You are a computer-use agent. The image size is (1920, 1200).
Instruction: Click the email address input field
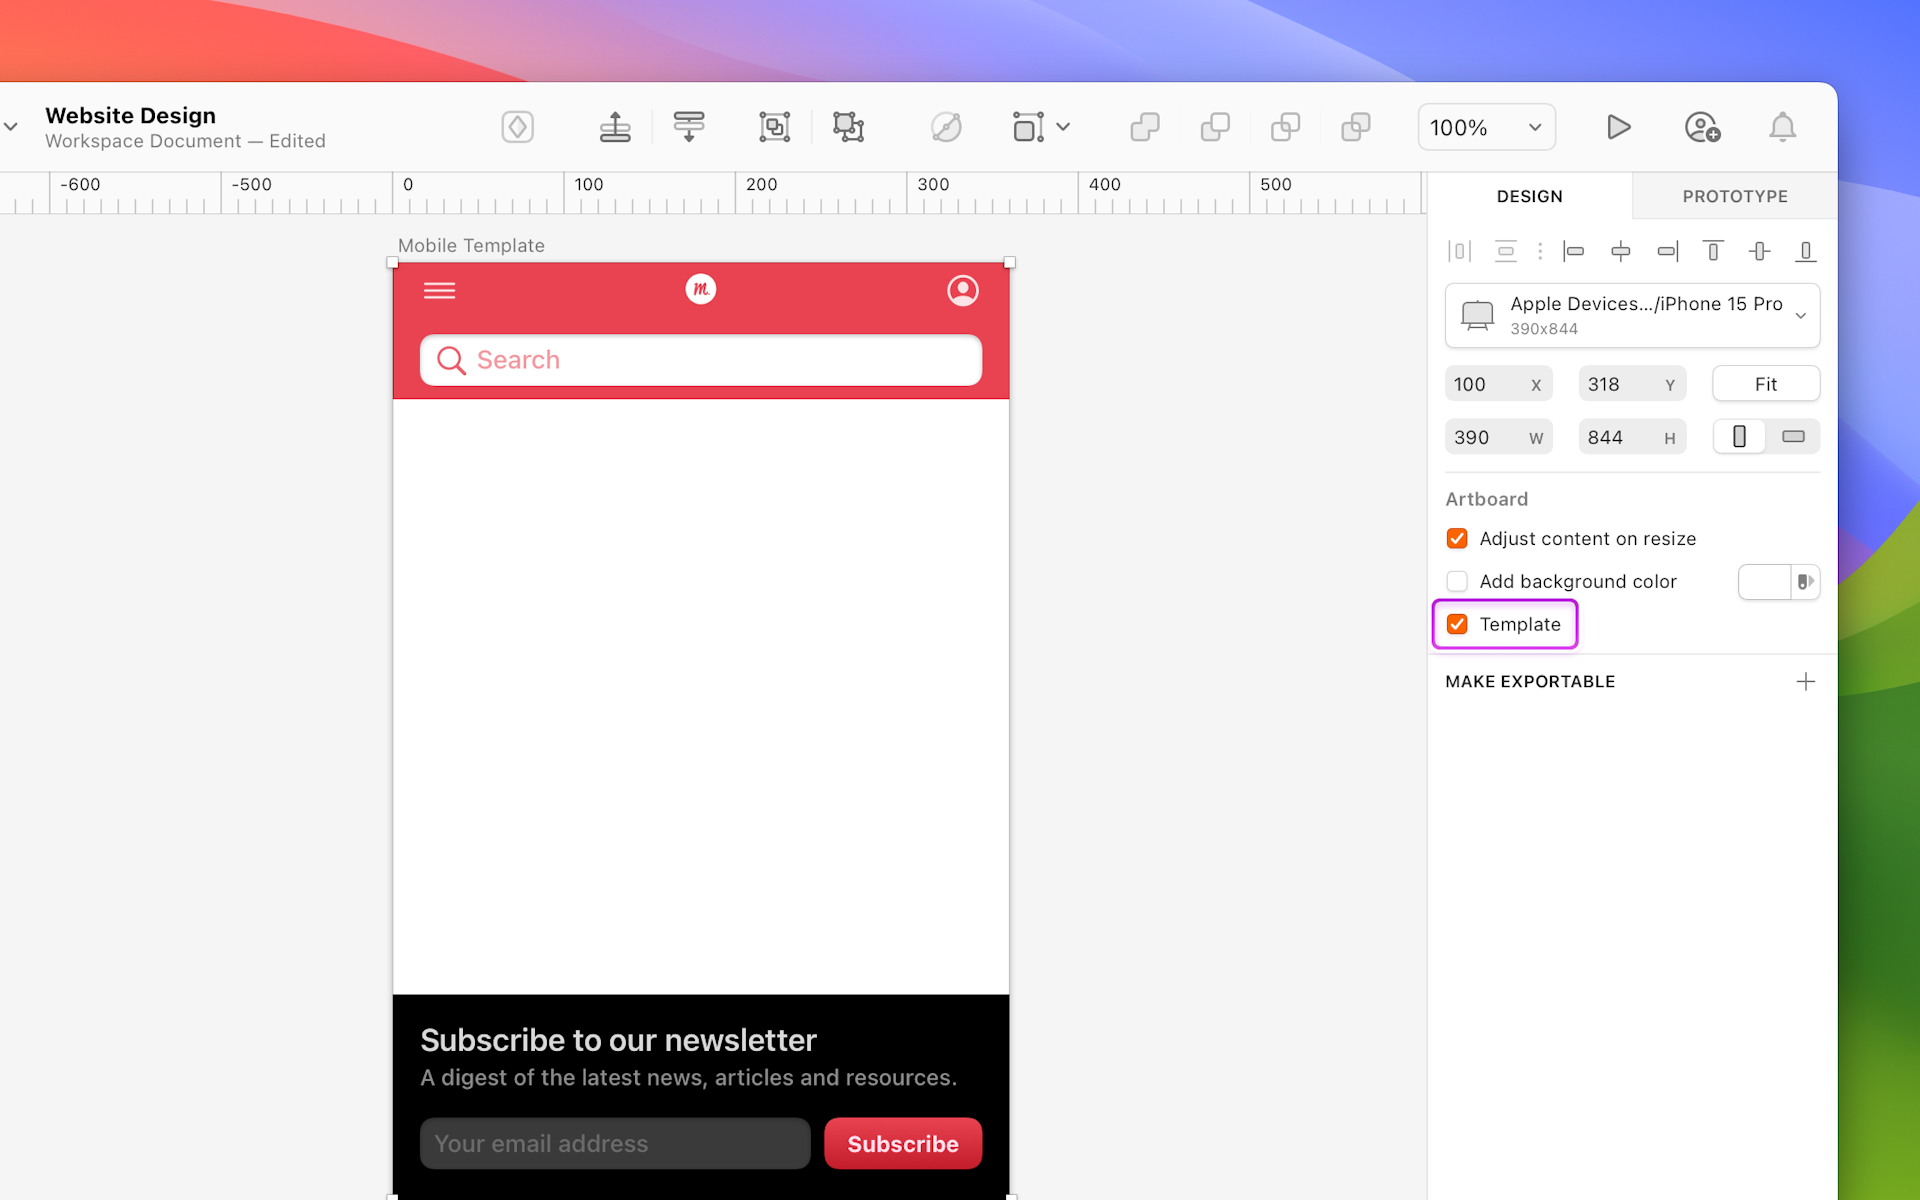click(615, 1143)
